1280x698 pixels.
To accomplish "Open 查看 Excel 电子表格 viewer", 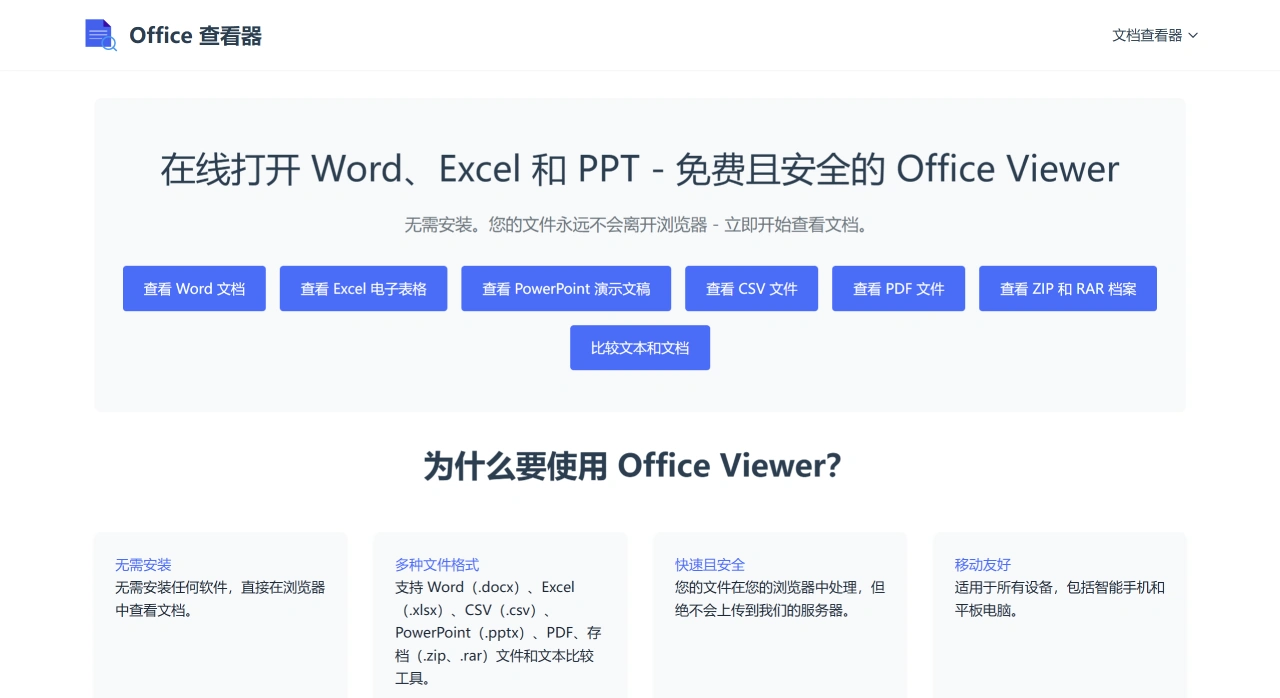I will coord(363,289).
